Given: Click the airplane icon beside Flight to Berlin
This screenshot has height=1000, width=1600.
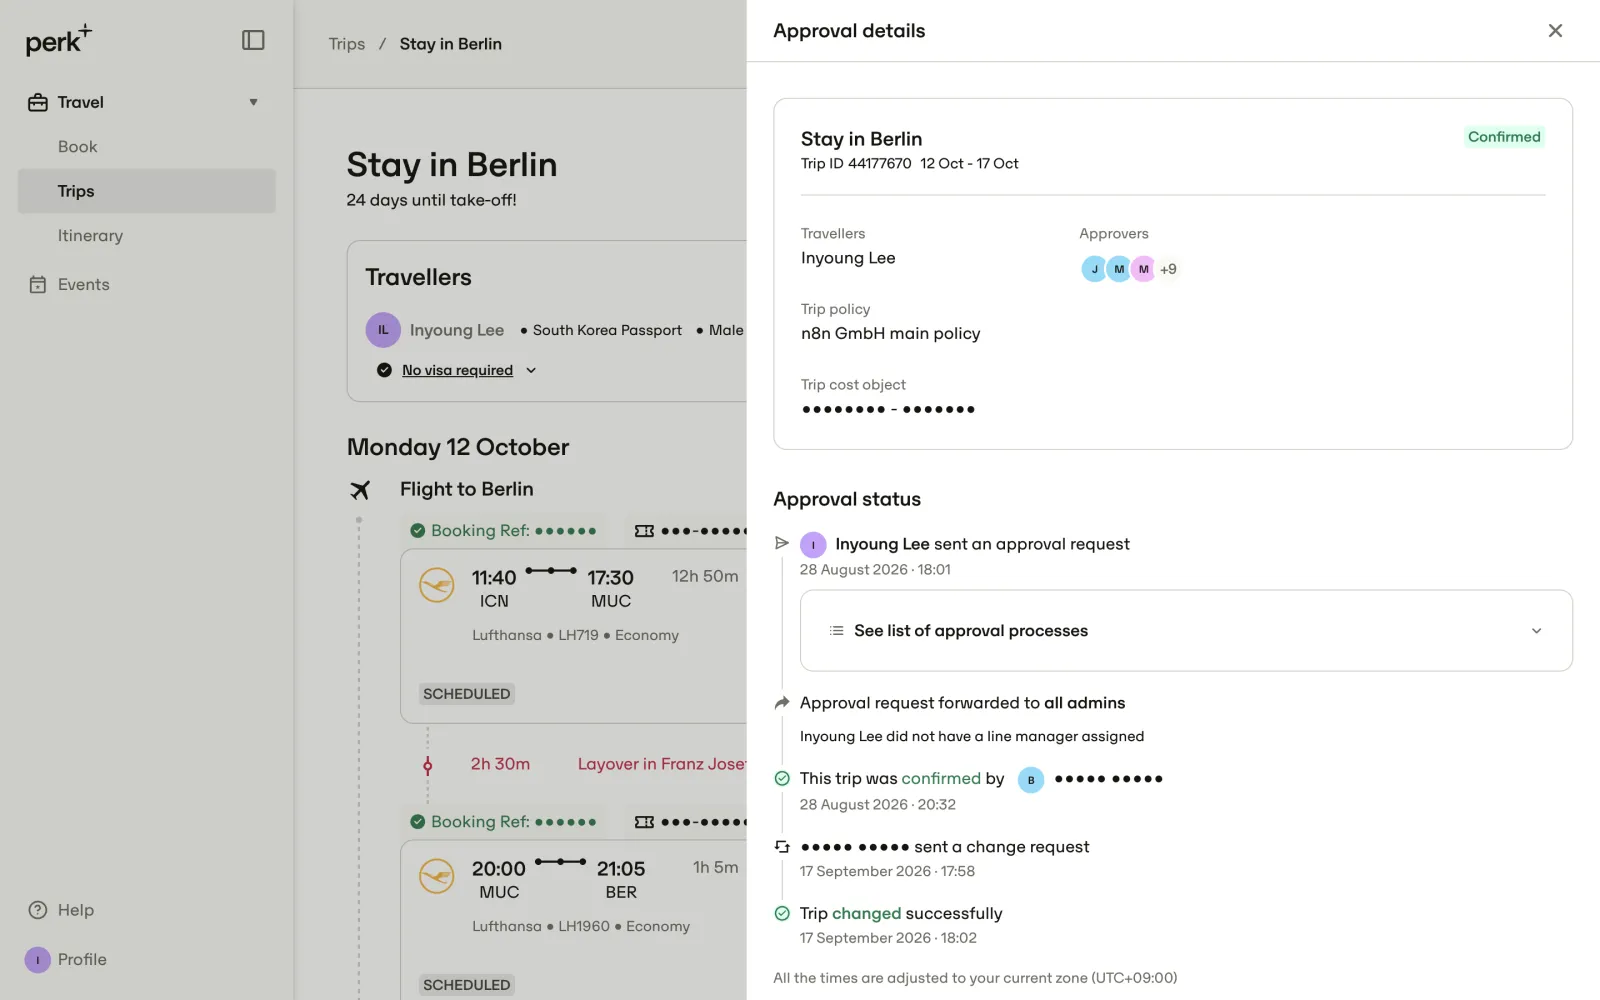Looking at the screenshot, I should coord(360,490).
